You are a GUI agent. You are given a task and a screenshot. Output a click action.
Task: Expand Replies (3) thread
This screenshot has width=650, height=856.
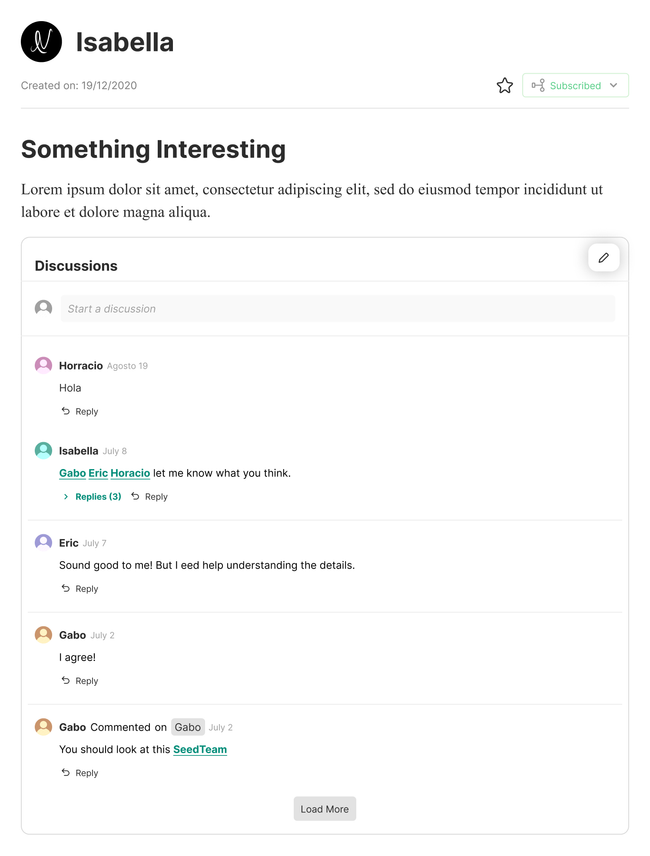pos(92,497)
